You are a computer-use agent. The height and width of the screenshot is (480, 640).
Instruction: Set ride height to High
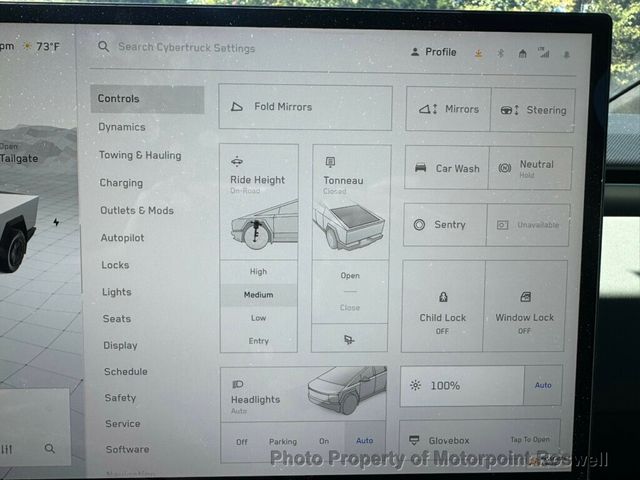tap(258, 272)
